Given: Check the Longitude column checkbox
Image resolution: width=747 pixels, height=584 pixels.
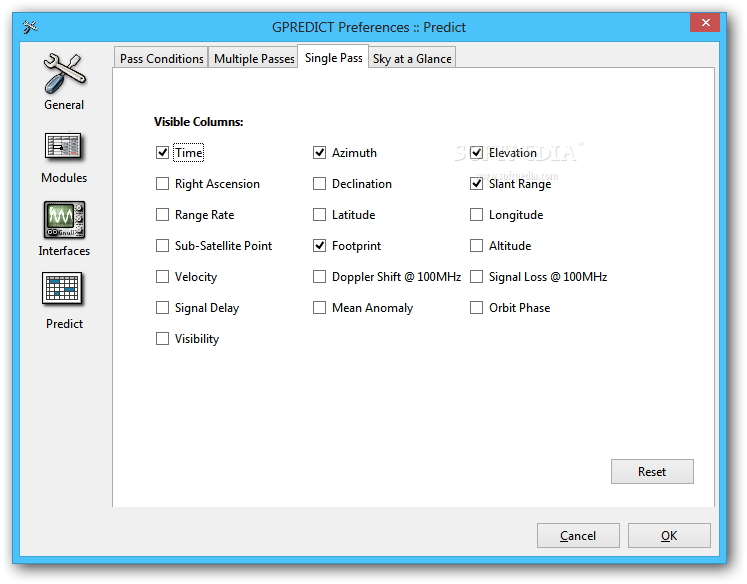Looking at the screenshot, I should pyautogui.click(x=476, y=215).
